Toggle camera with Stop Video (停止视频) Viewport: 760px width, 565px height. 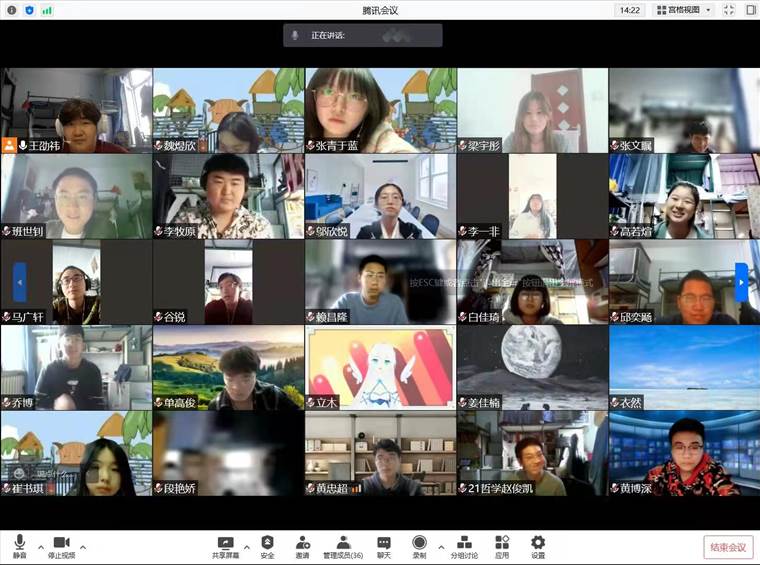click(61, 546)
